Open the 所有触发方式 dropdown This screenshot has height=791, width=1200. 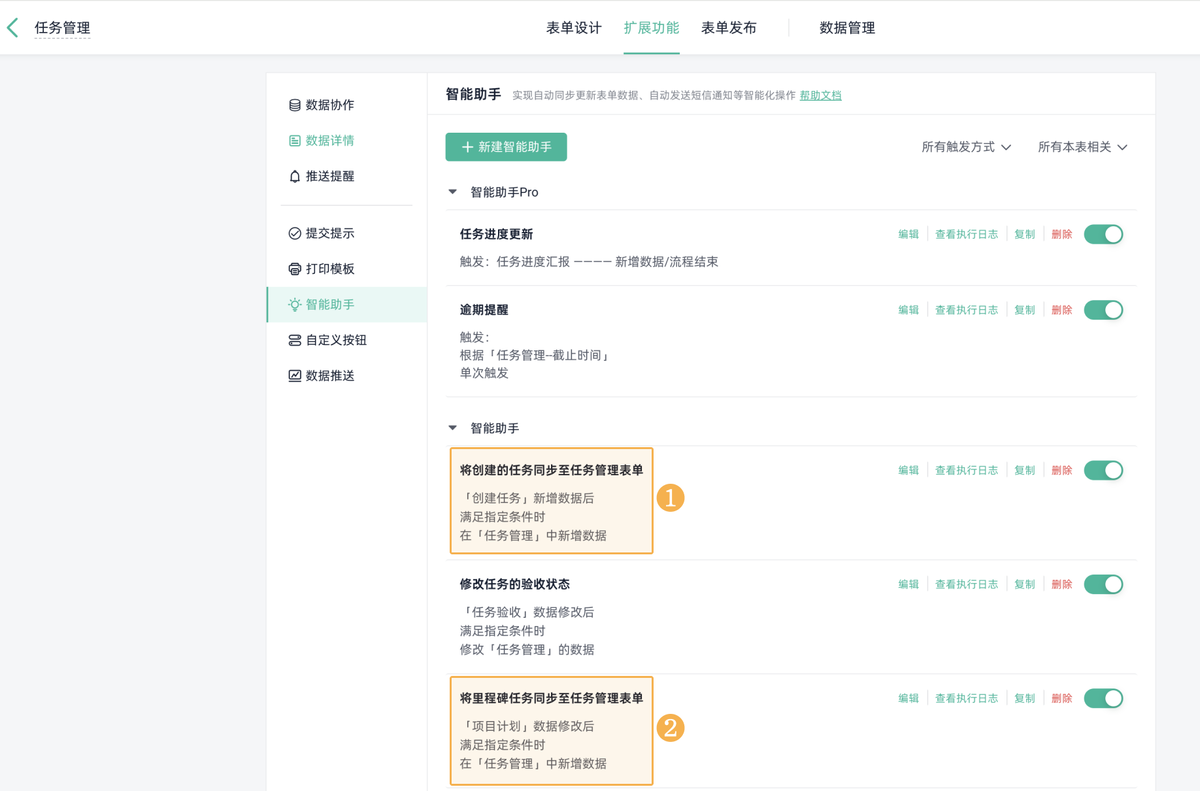[966, 146]
